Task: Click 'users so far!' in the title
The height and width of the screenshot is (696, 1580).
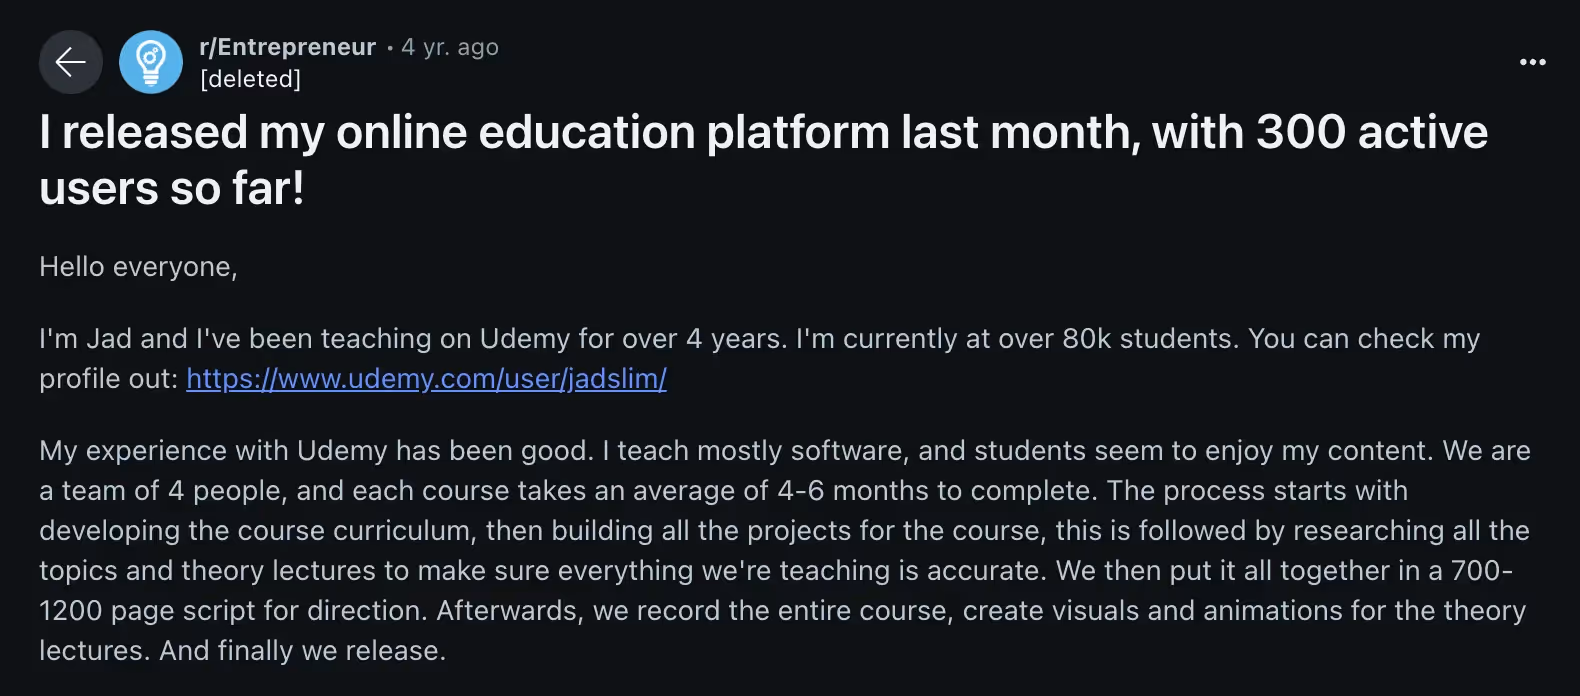Action: (171, 189)
